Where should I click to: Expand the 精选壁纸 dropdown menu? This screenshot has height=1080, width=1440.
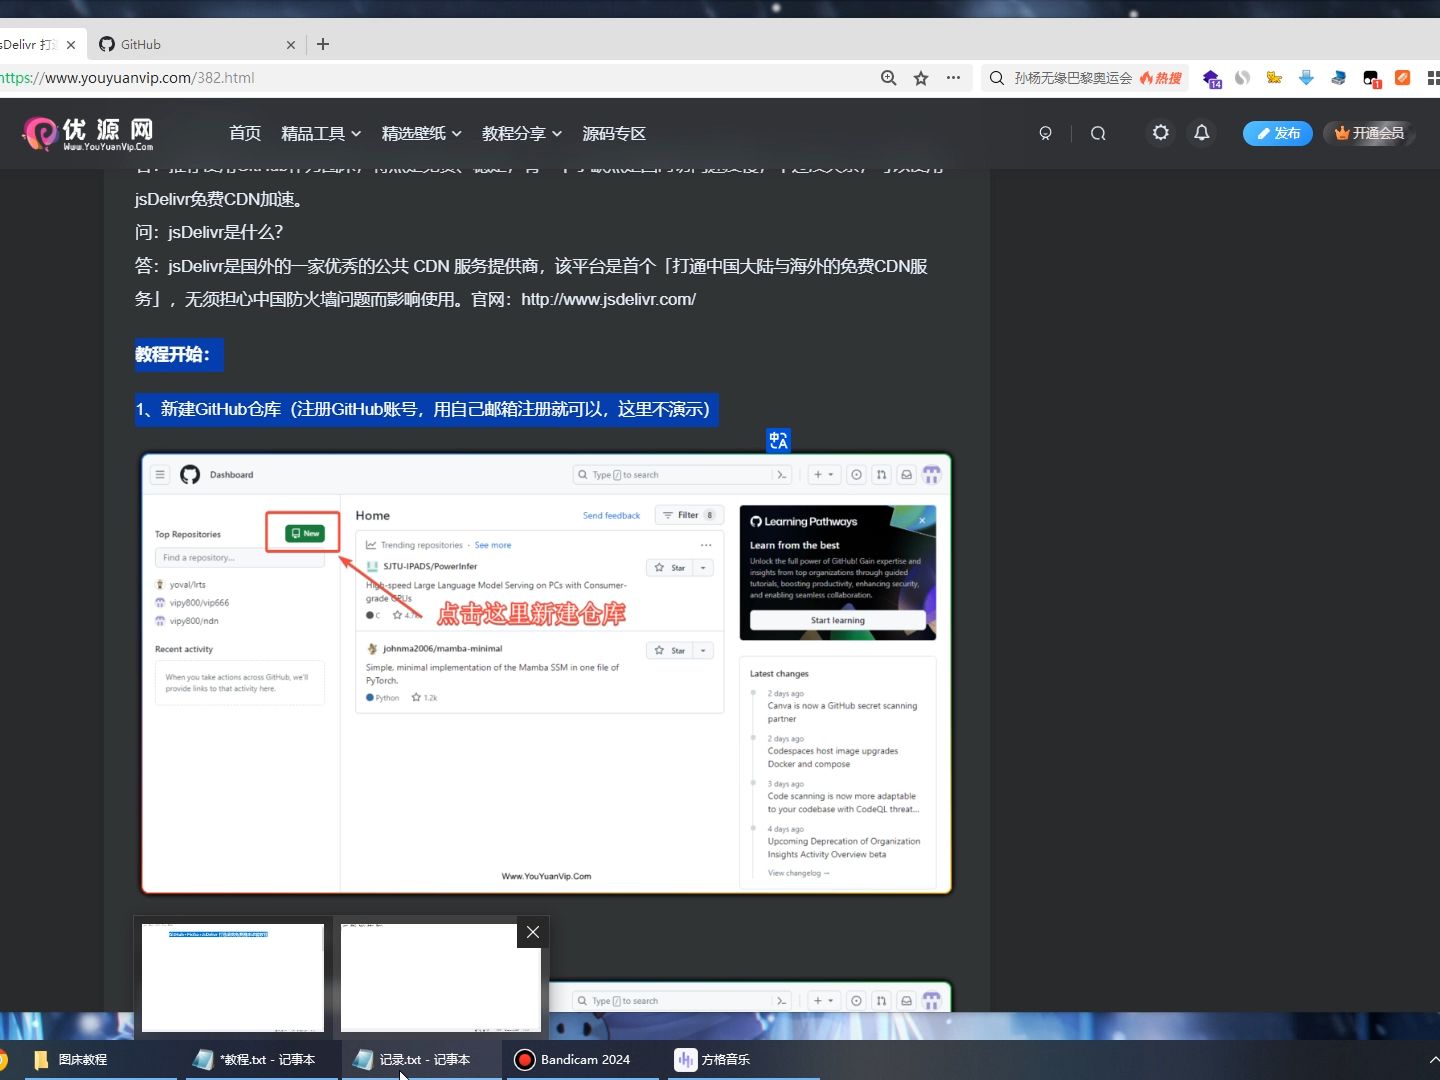pyautogui.click(x=421, y=133)
